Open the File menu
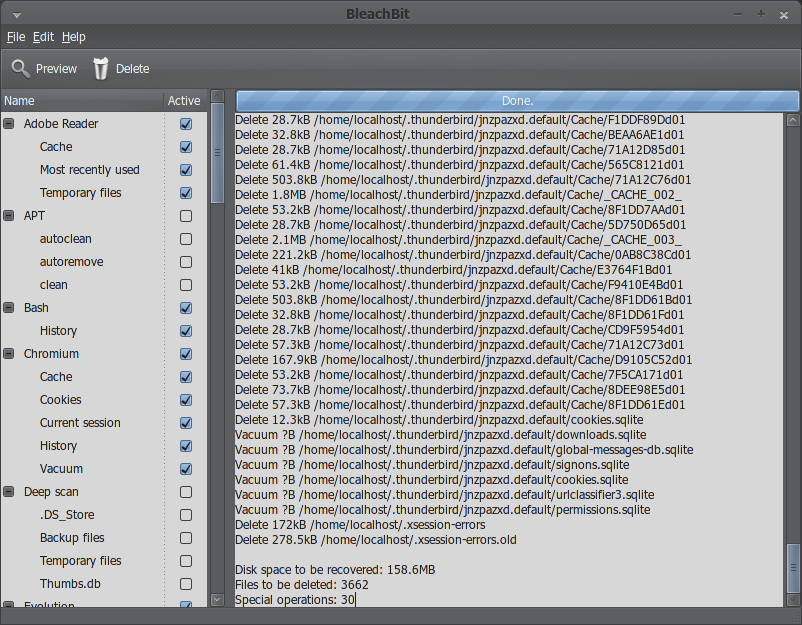 (x=16, y=36)
